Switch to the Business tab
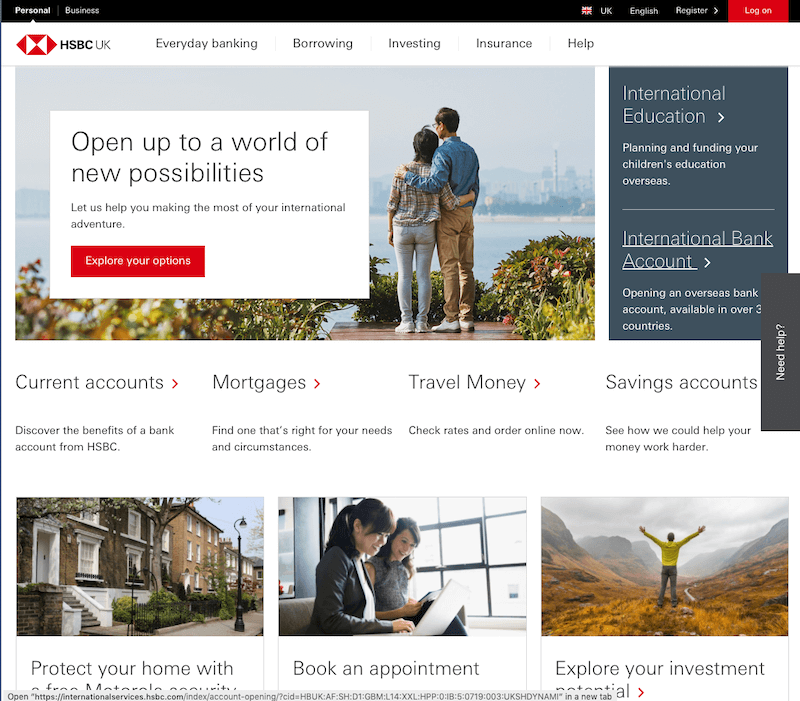Screen dimensions: 800x701 82,10
